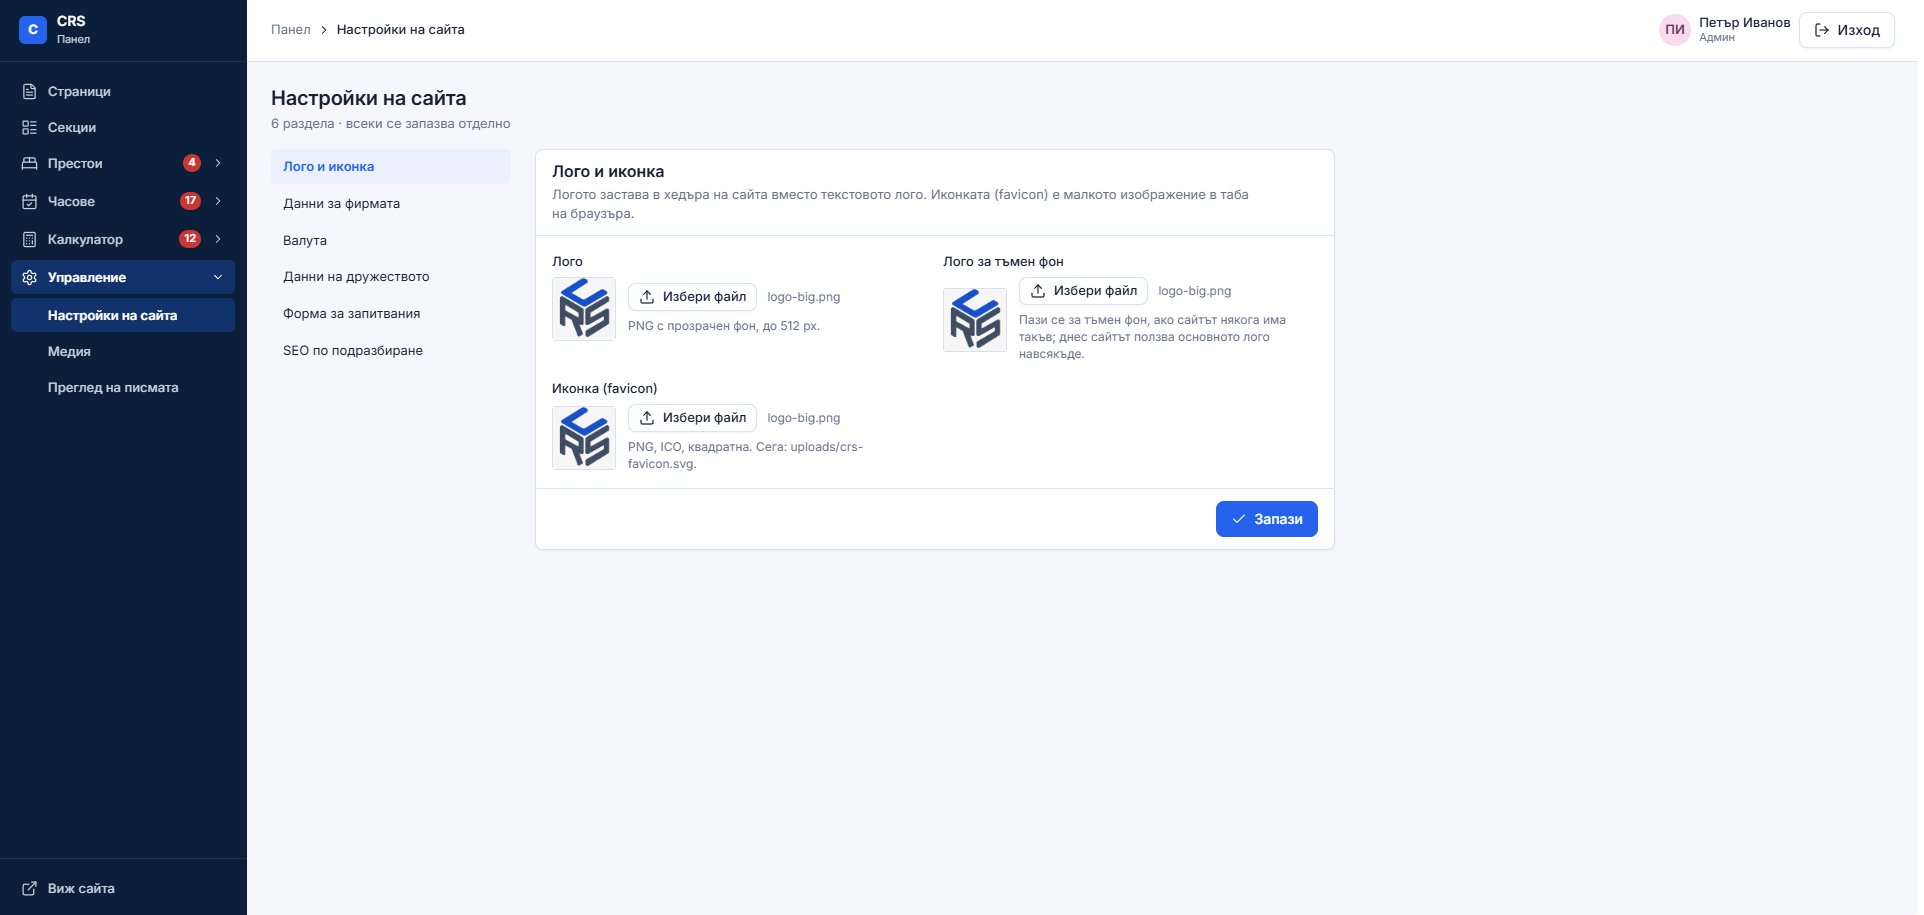Click the Настройки на сайта page heading
The height and width of the screenshot is (915, 1924).
(x=369, y=98)
